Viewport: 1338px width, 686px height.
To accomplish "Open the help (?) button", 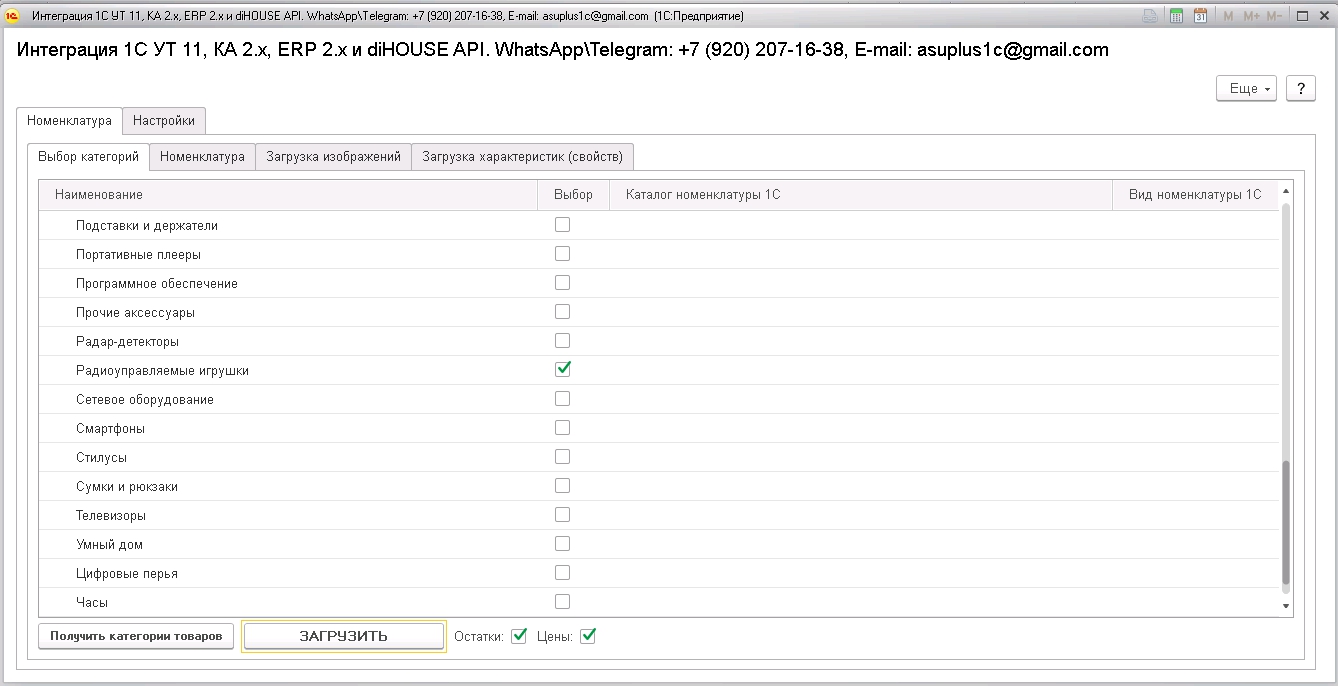I will (x=1300, y=88).
